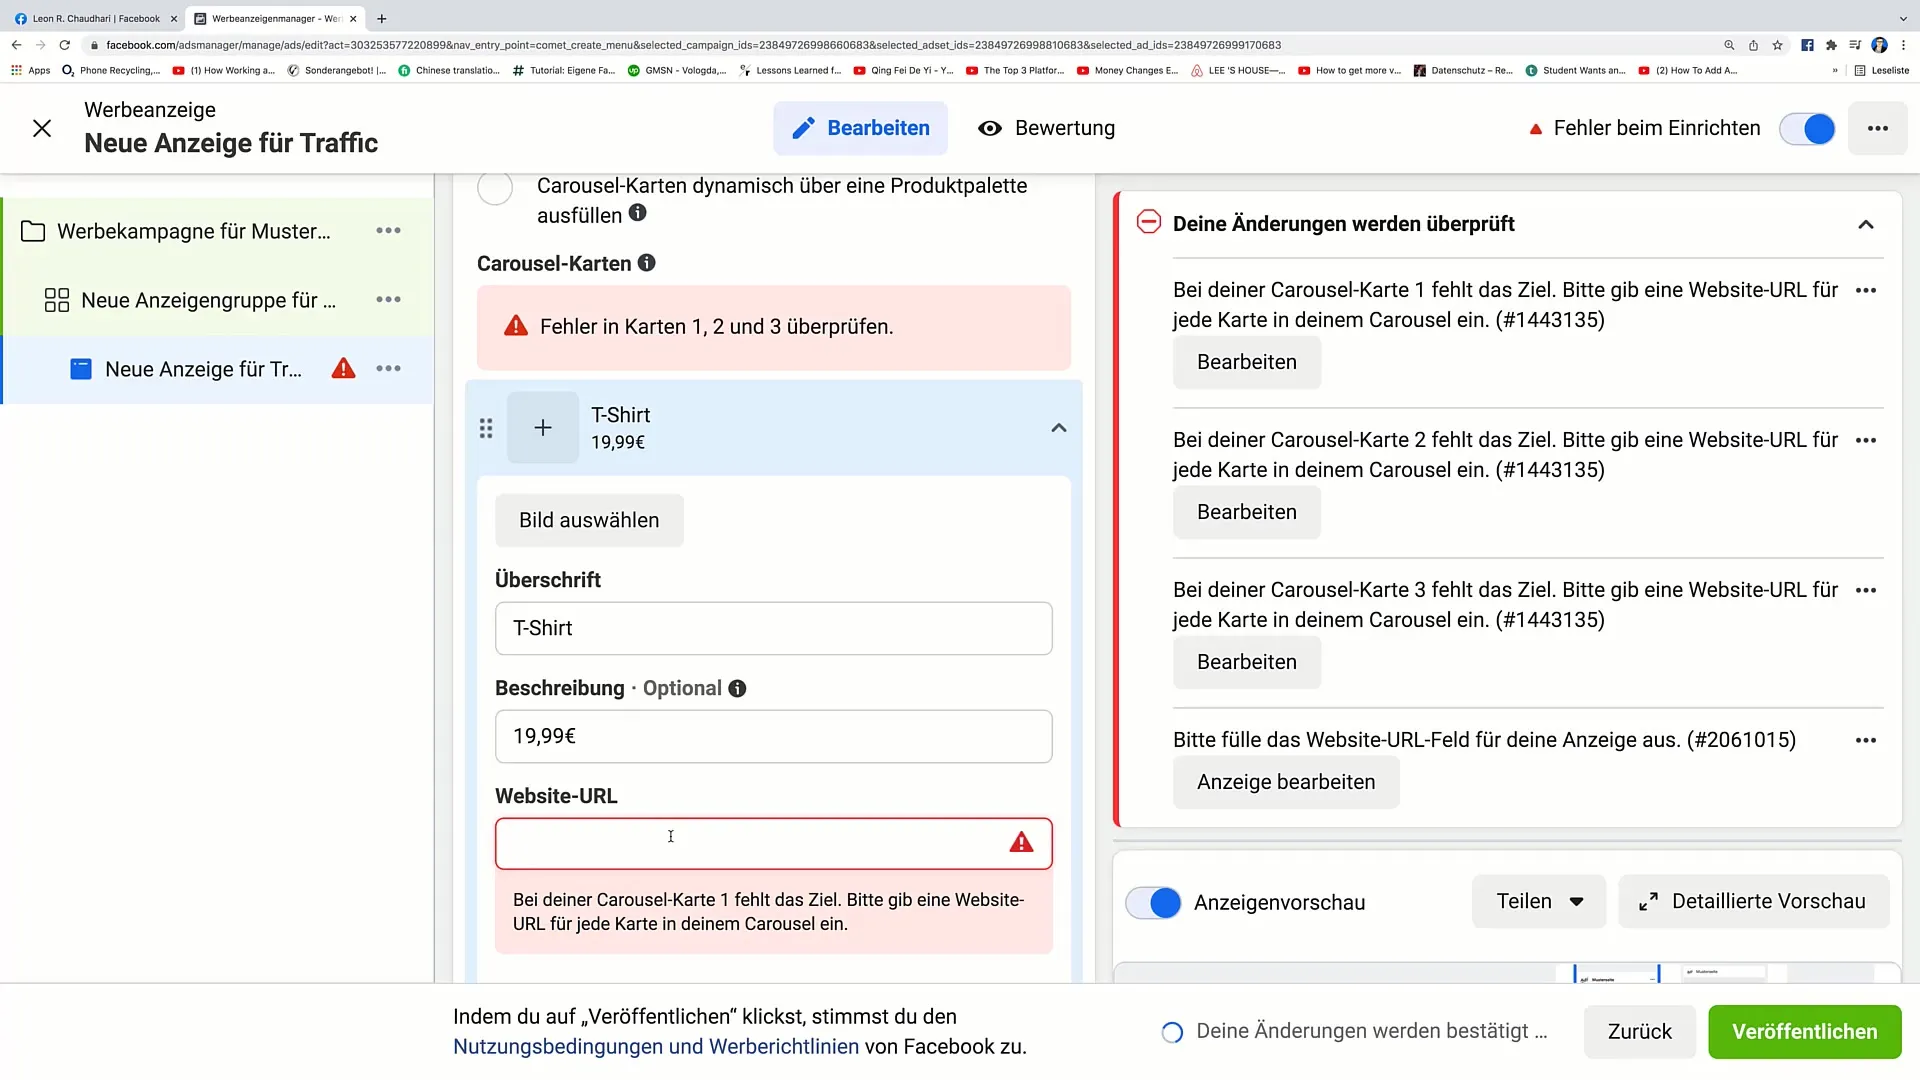Screen dimensions: 1920x1080
Task: Show info icon next to Carousel-Karten heading
Action: coord(647,263)
